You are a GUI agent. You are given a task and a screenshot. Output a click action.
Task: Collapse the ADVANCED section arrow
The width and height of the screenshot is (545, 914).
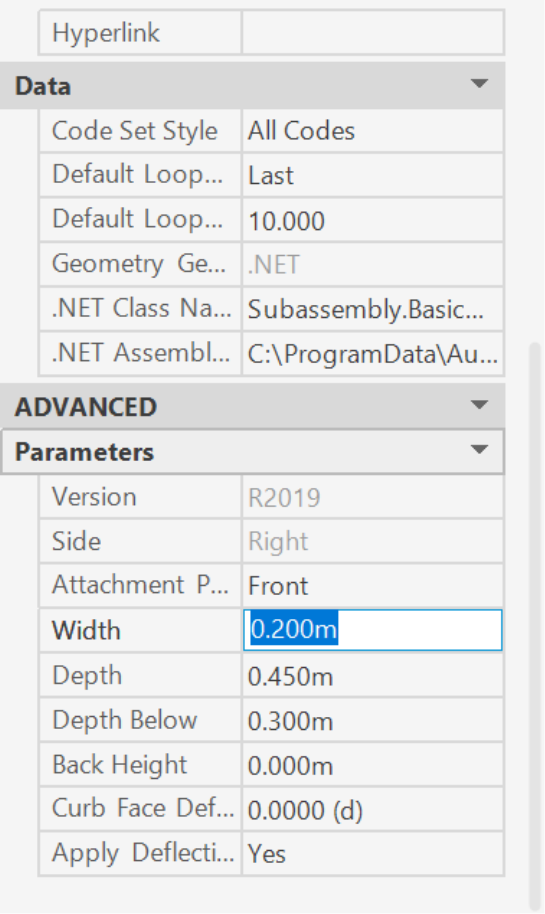(479, 405)
